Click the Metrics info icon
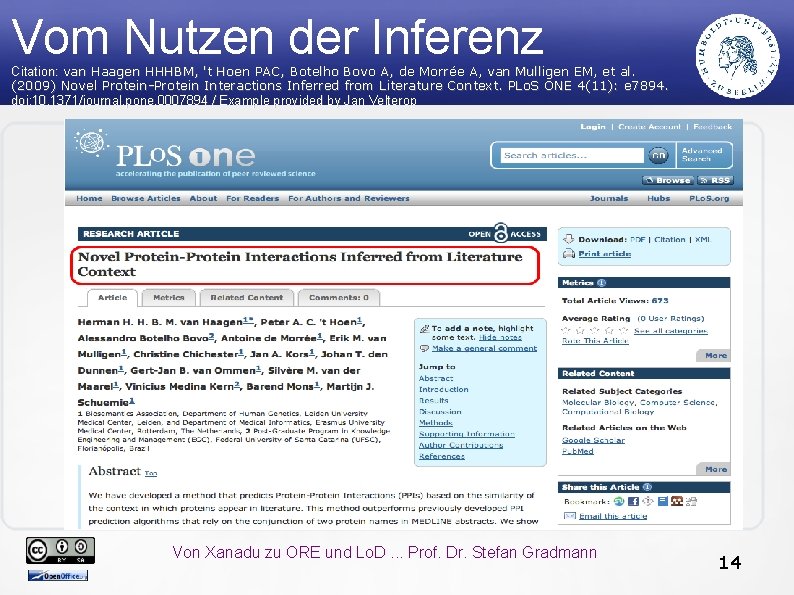The image size is (794, 595). click(x=601, y=283)
